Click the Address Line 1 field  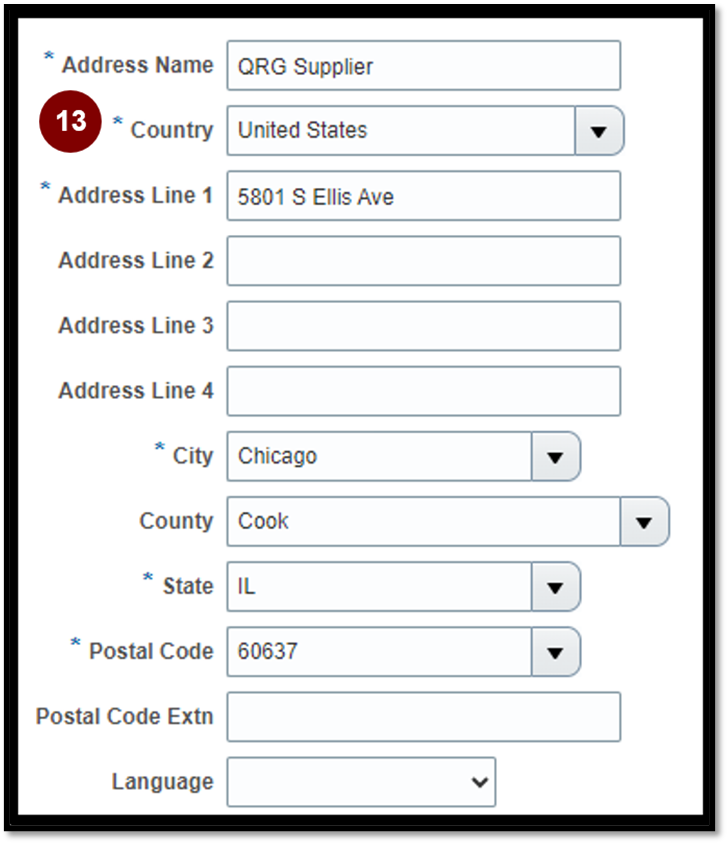pyautogui.click(x=424, y=196)
